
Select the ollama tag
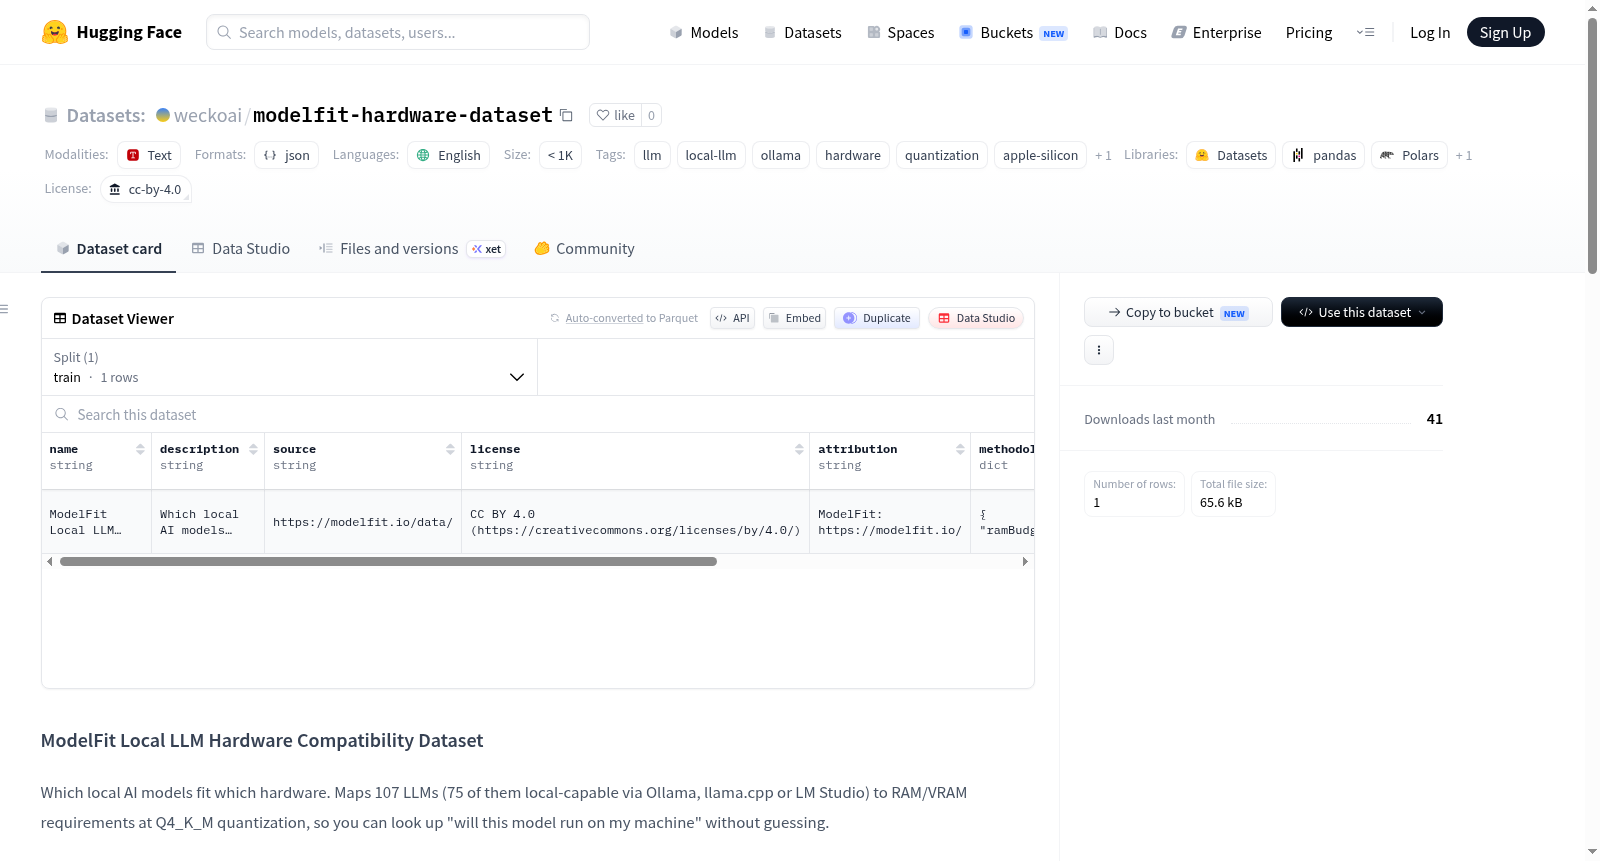tap(781, 155)
